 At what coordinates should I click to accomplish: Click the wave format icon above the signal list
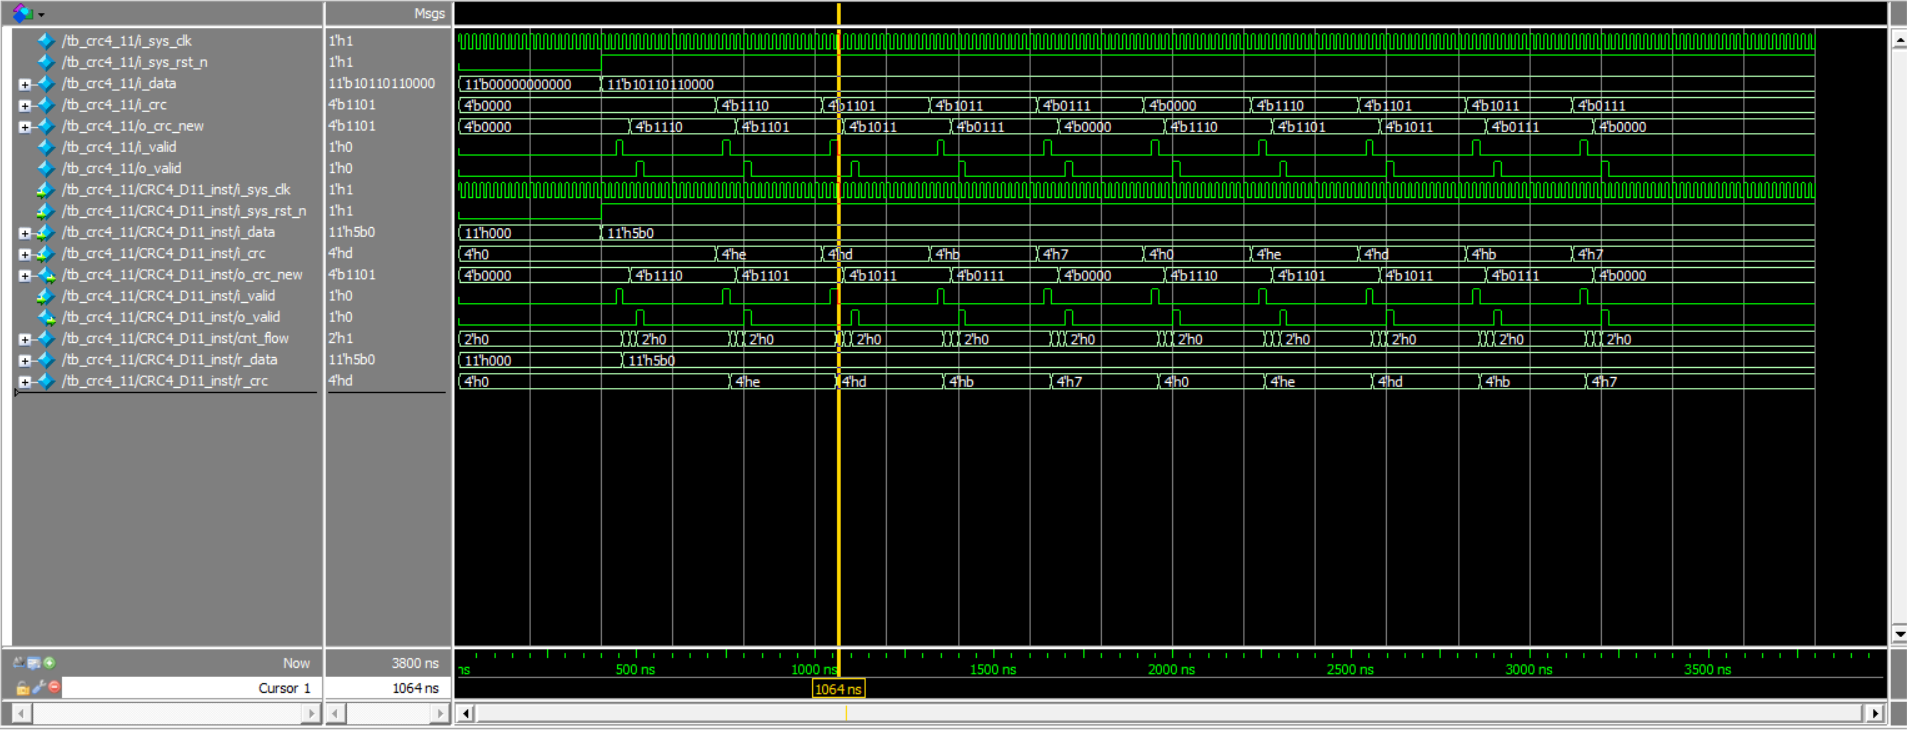pyautogui.click(x=21, y=13)
